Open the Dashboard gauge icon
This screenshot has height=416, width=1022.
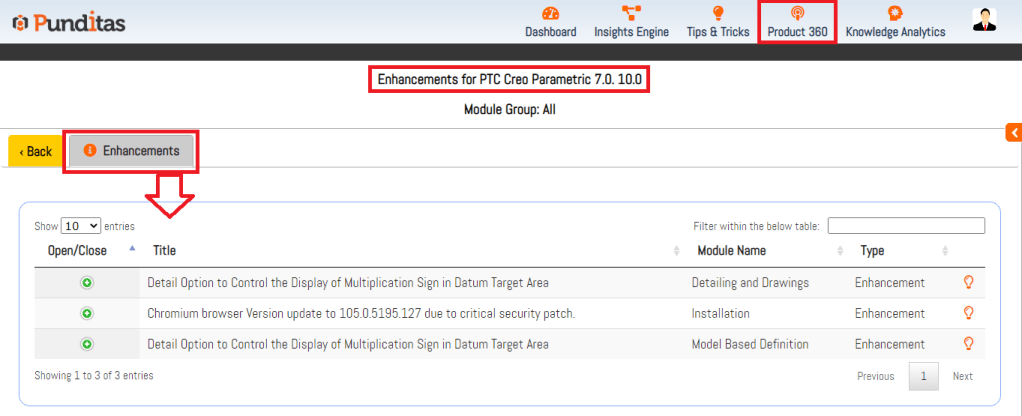pyautogui.click(x=550, y=14)
